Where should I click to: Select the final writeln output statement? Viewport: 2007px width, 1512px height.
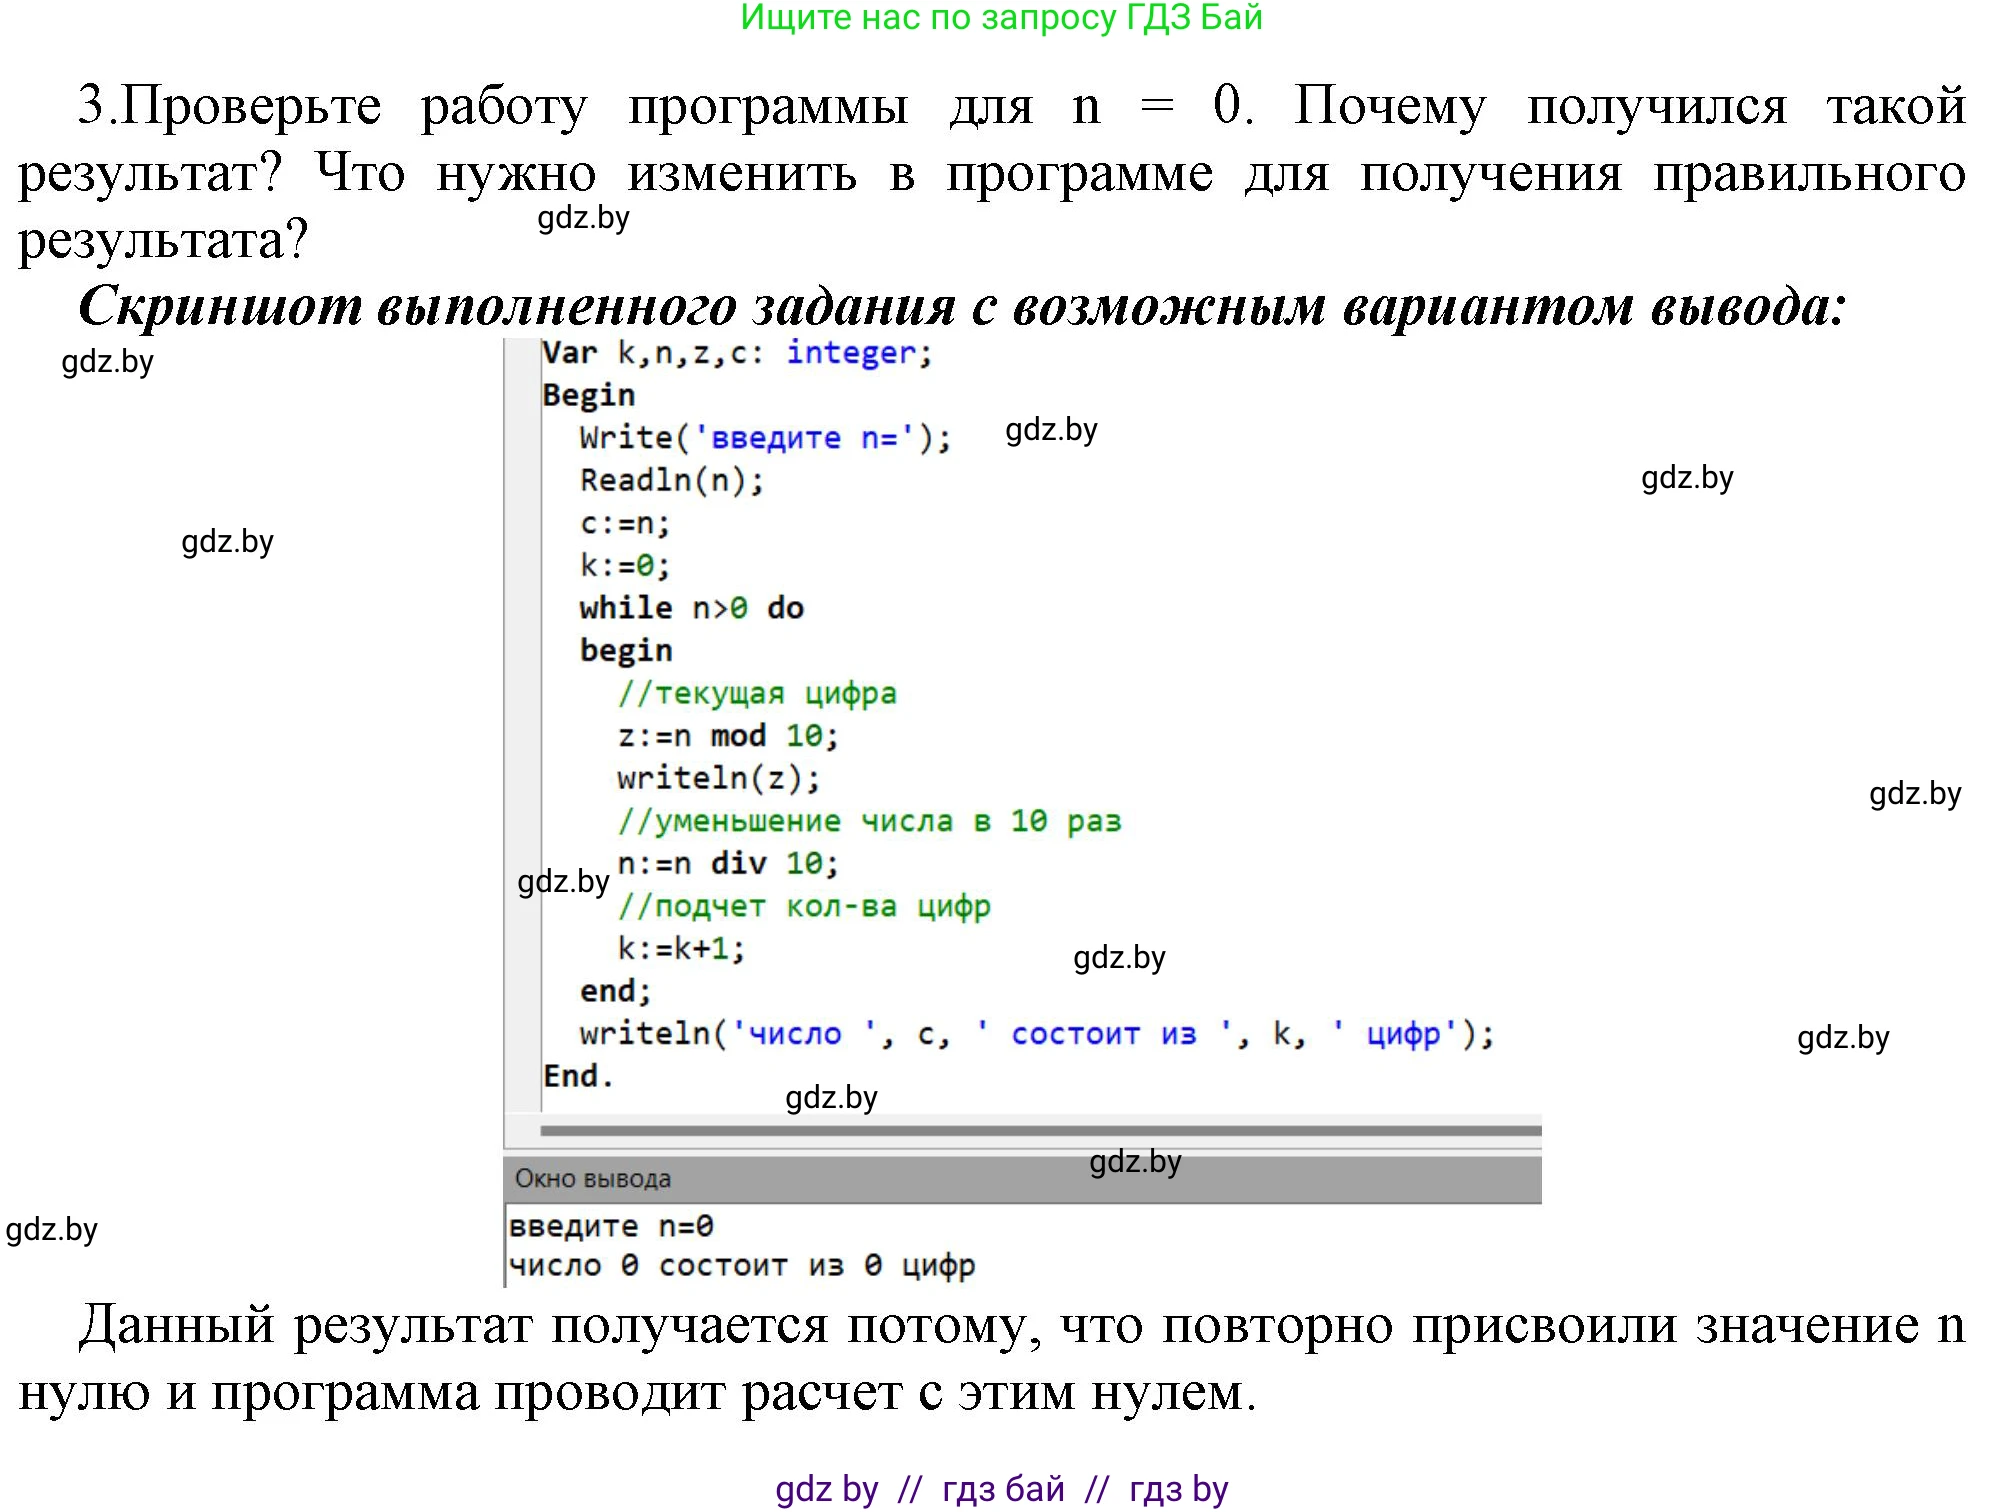pos(1035,1034)
